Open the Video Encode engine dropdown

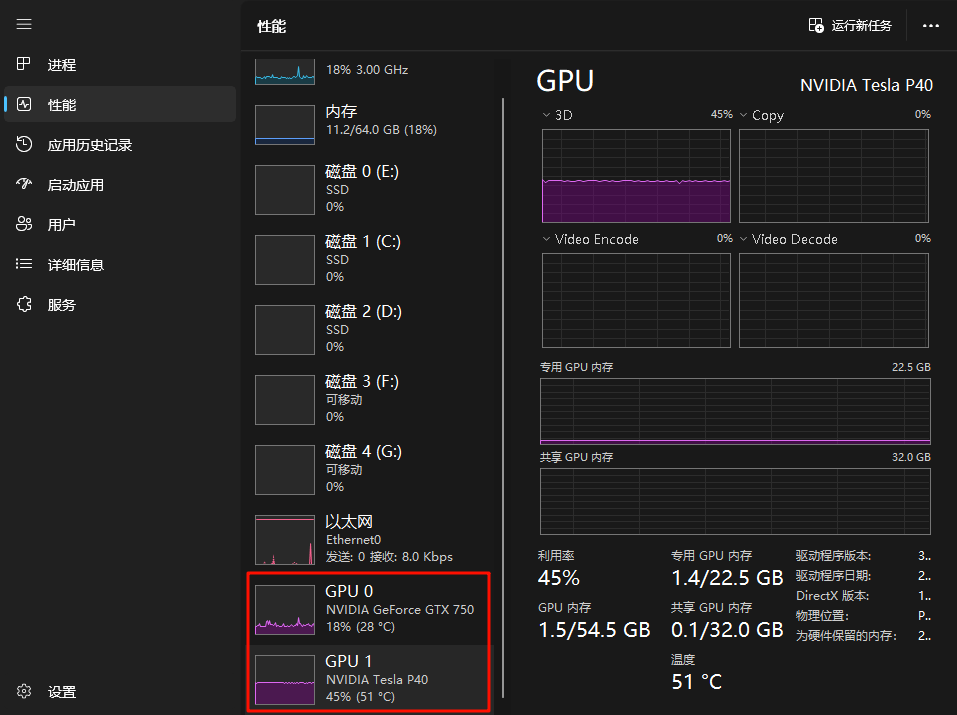tap(546, 240)
